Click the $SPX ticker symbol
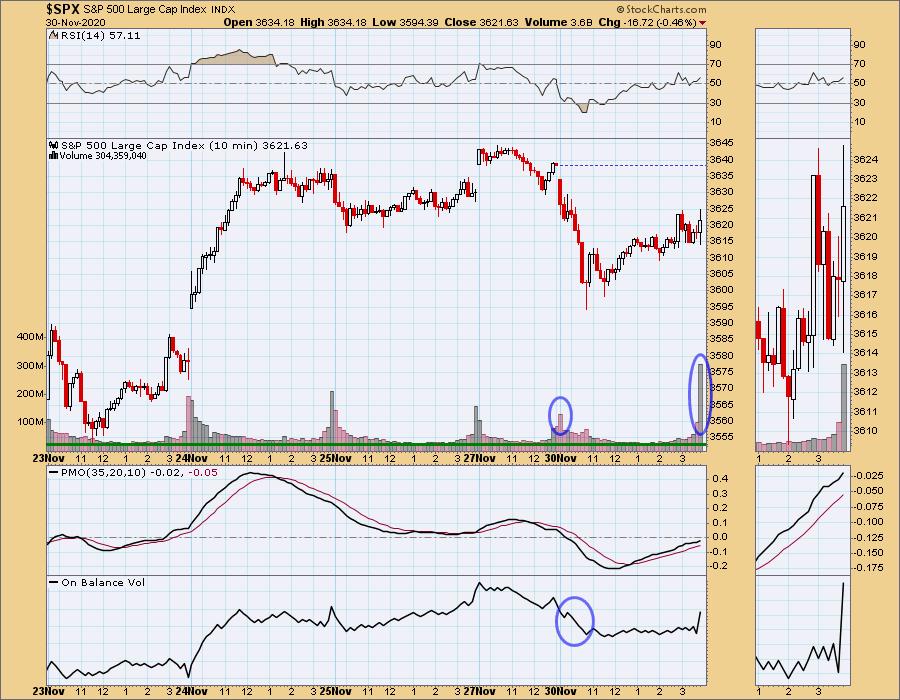Image resolution: width=900 pixels, height=700 pixels. coord(63,9)
